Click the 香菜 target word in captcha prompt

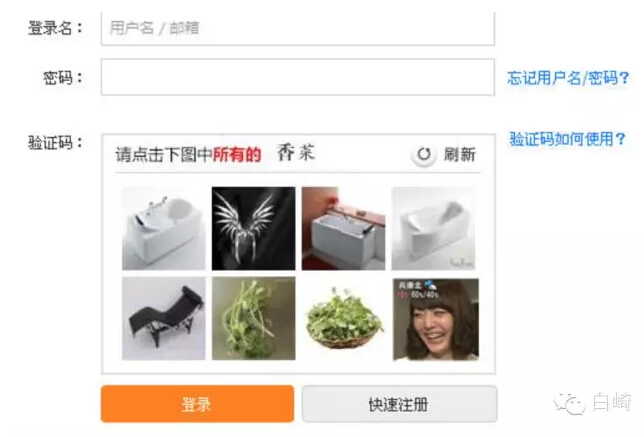click(x=296, y=152)
